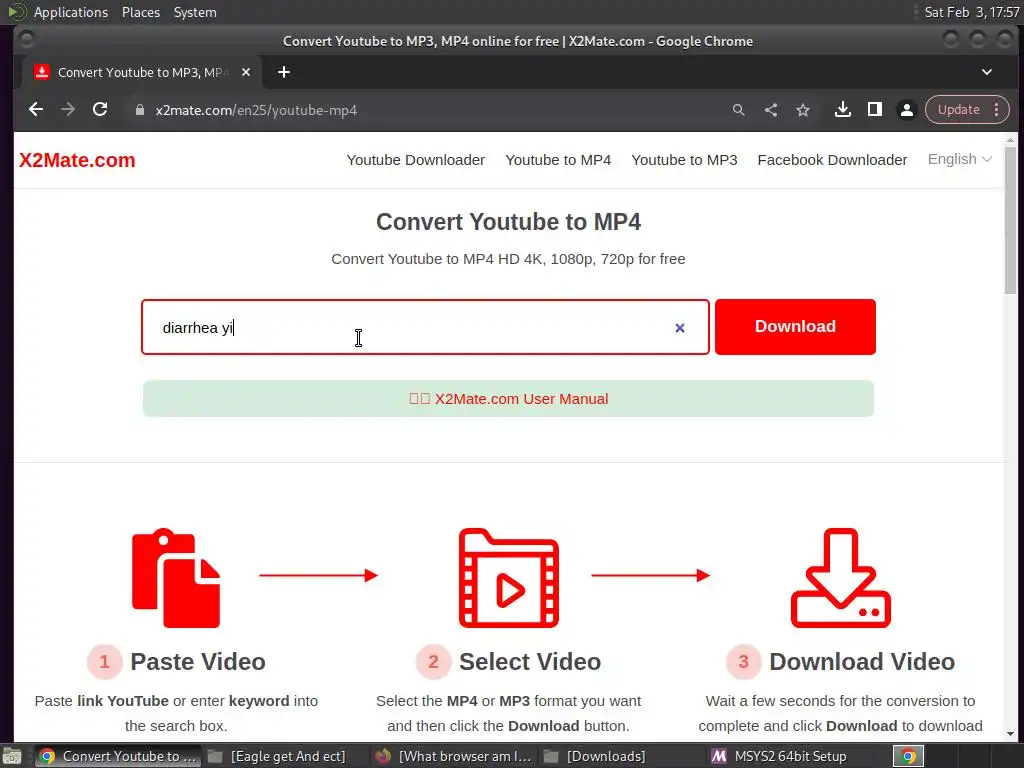1024x768 pixels.
Task: Click the page vertical scrollbar thumb
Action: coord(1010,220)
